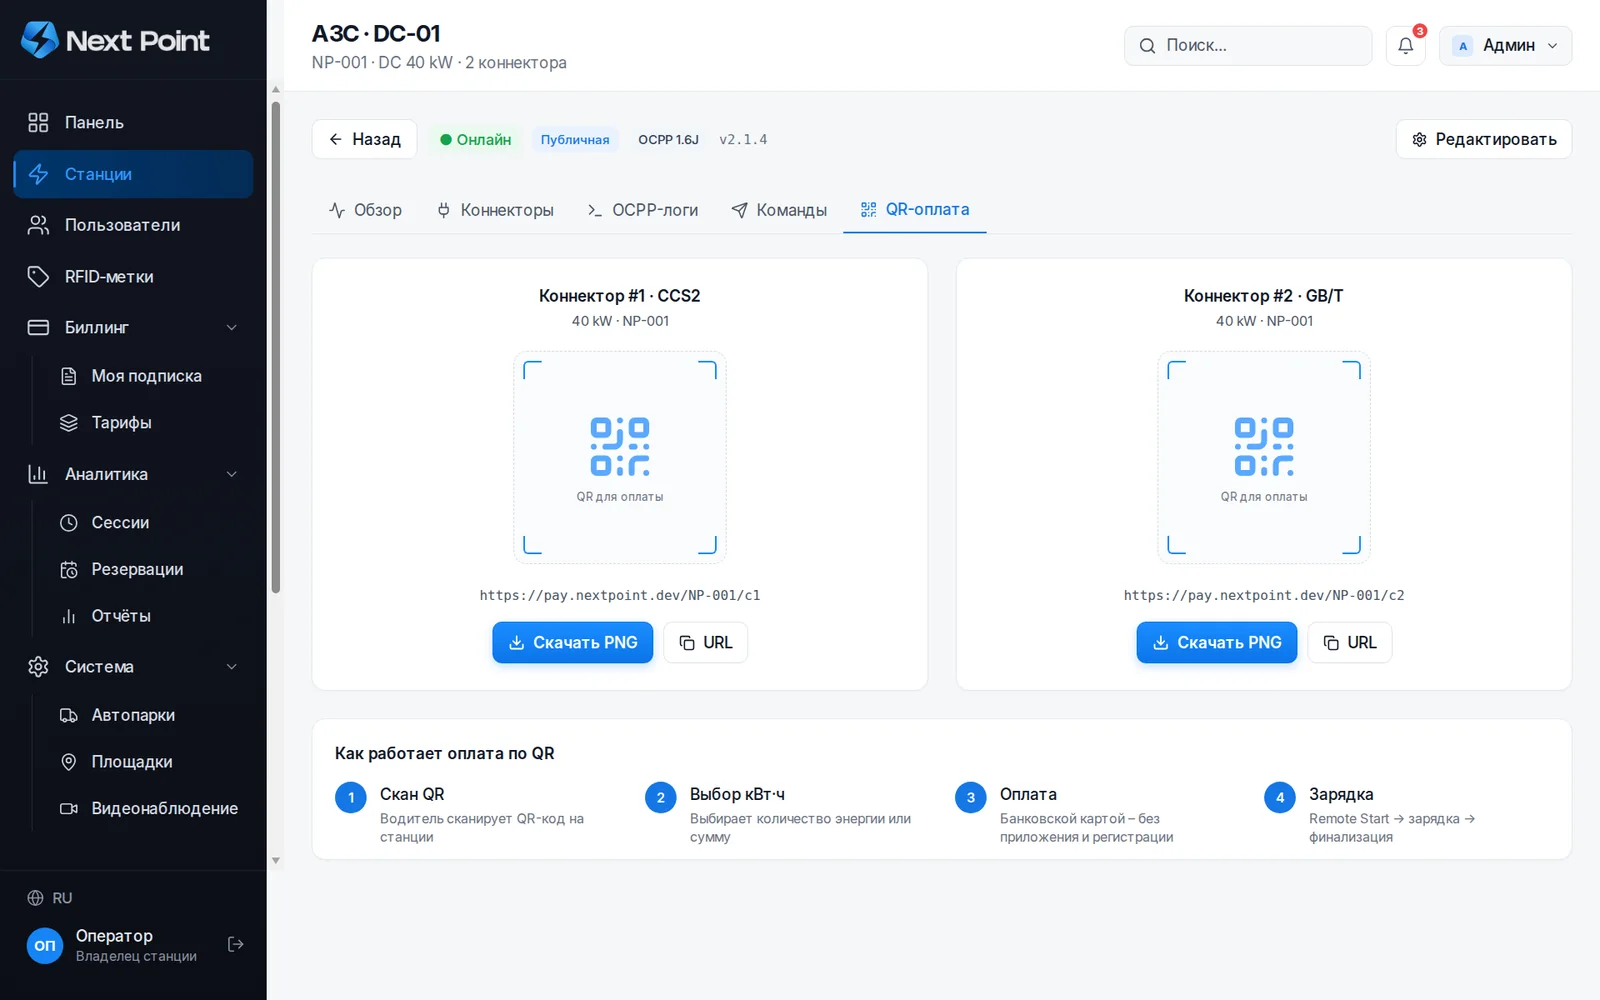This screenshot has width=1600, height=1000.
Task: Download PNG for Коннектор #1 CCS2
Action: coord(573,642)
